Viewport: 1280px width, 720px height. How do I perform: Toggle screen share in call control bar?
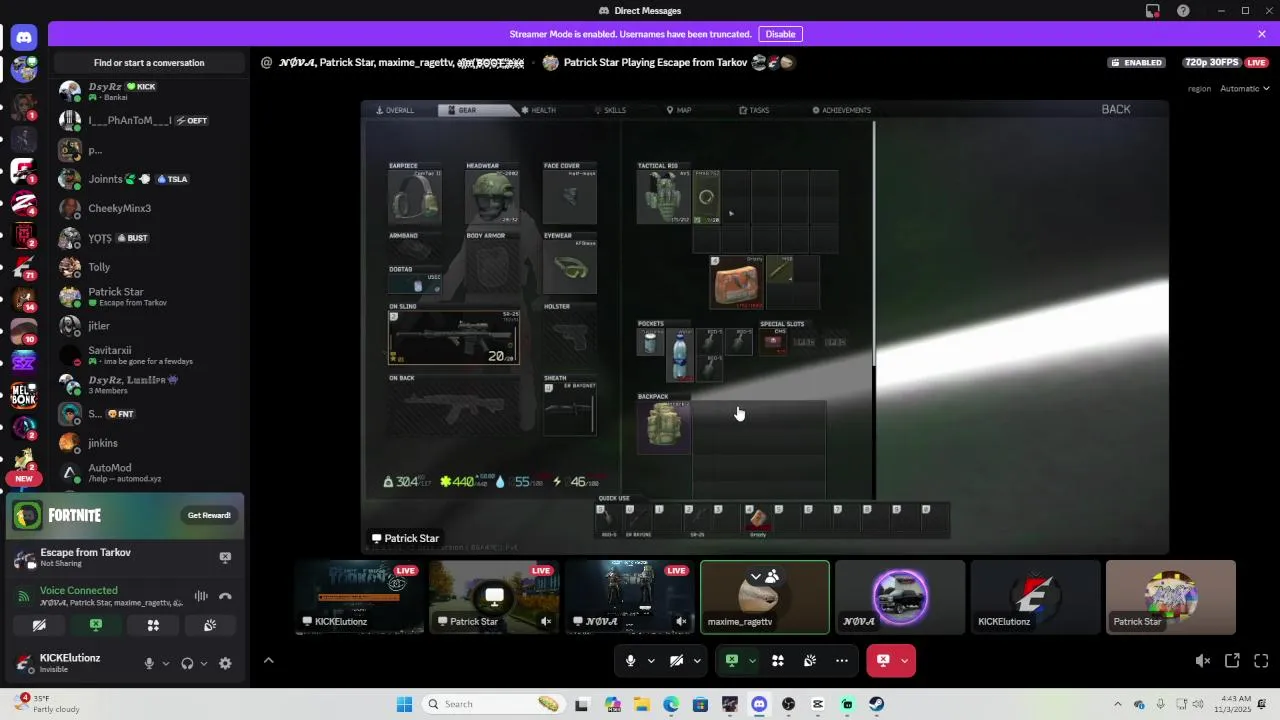(732, 661)
